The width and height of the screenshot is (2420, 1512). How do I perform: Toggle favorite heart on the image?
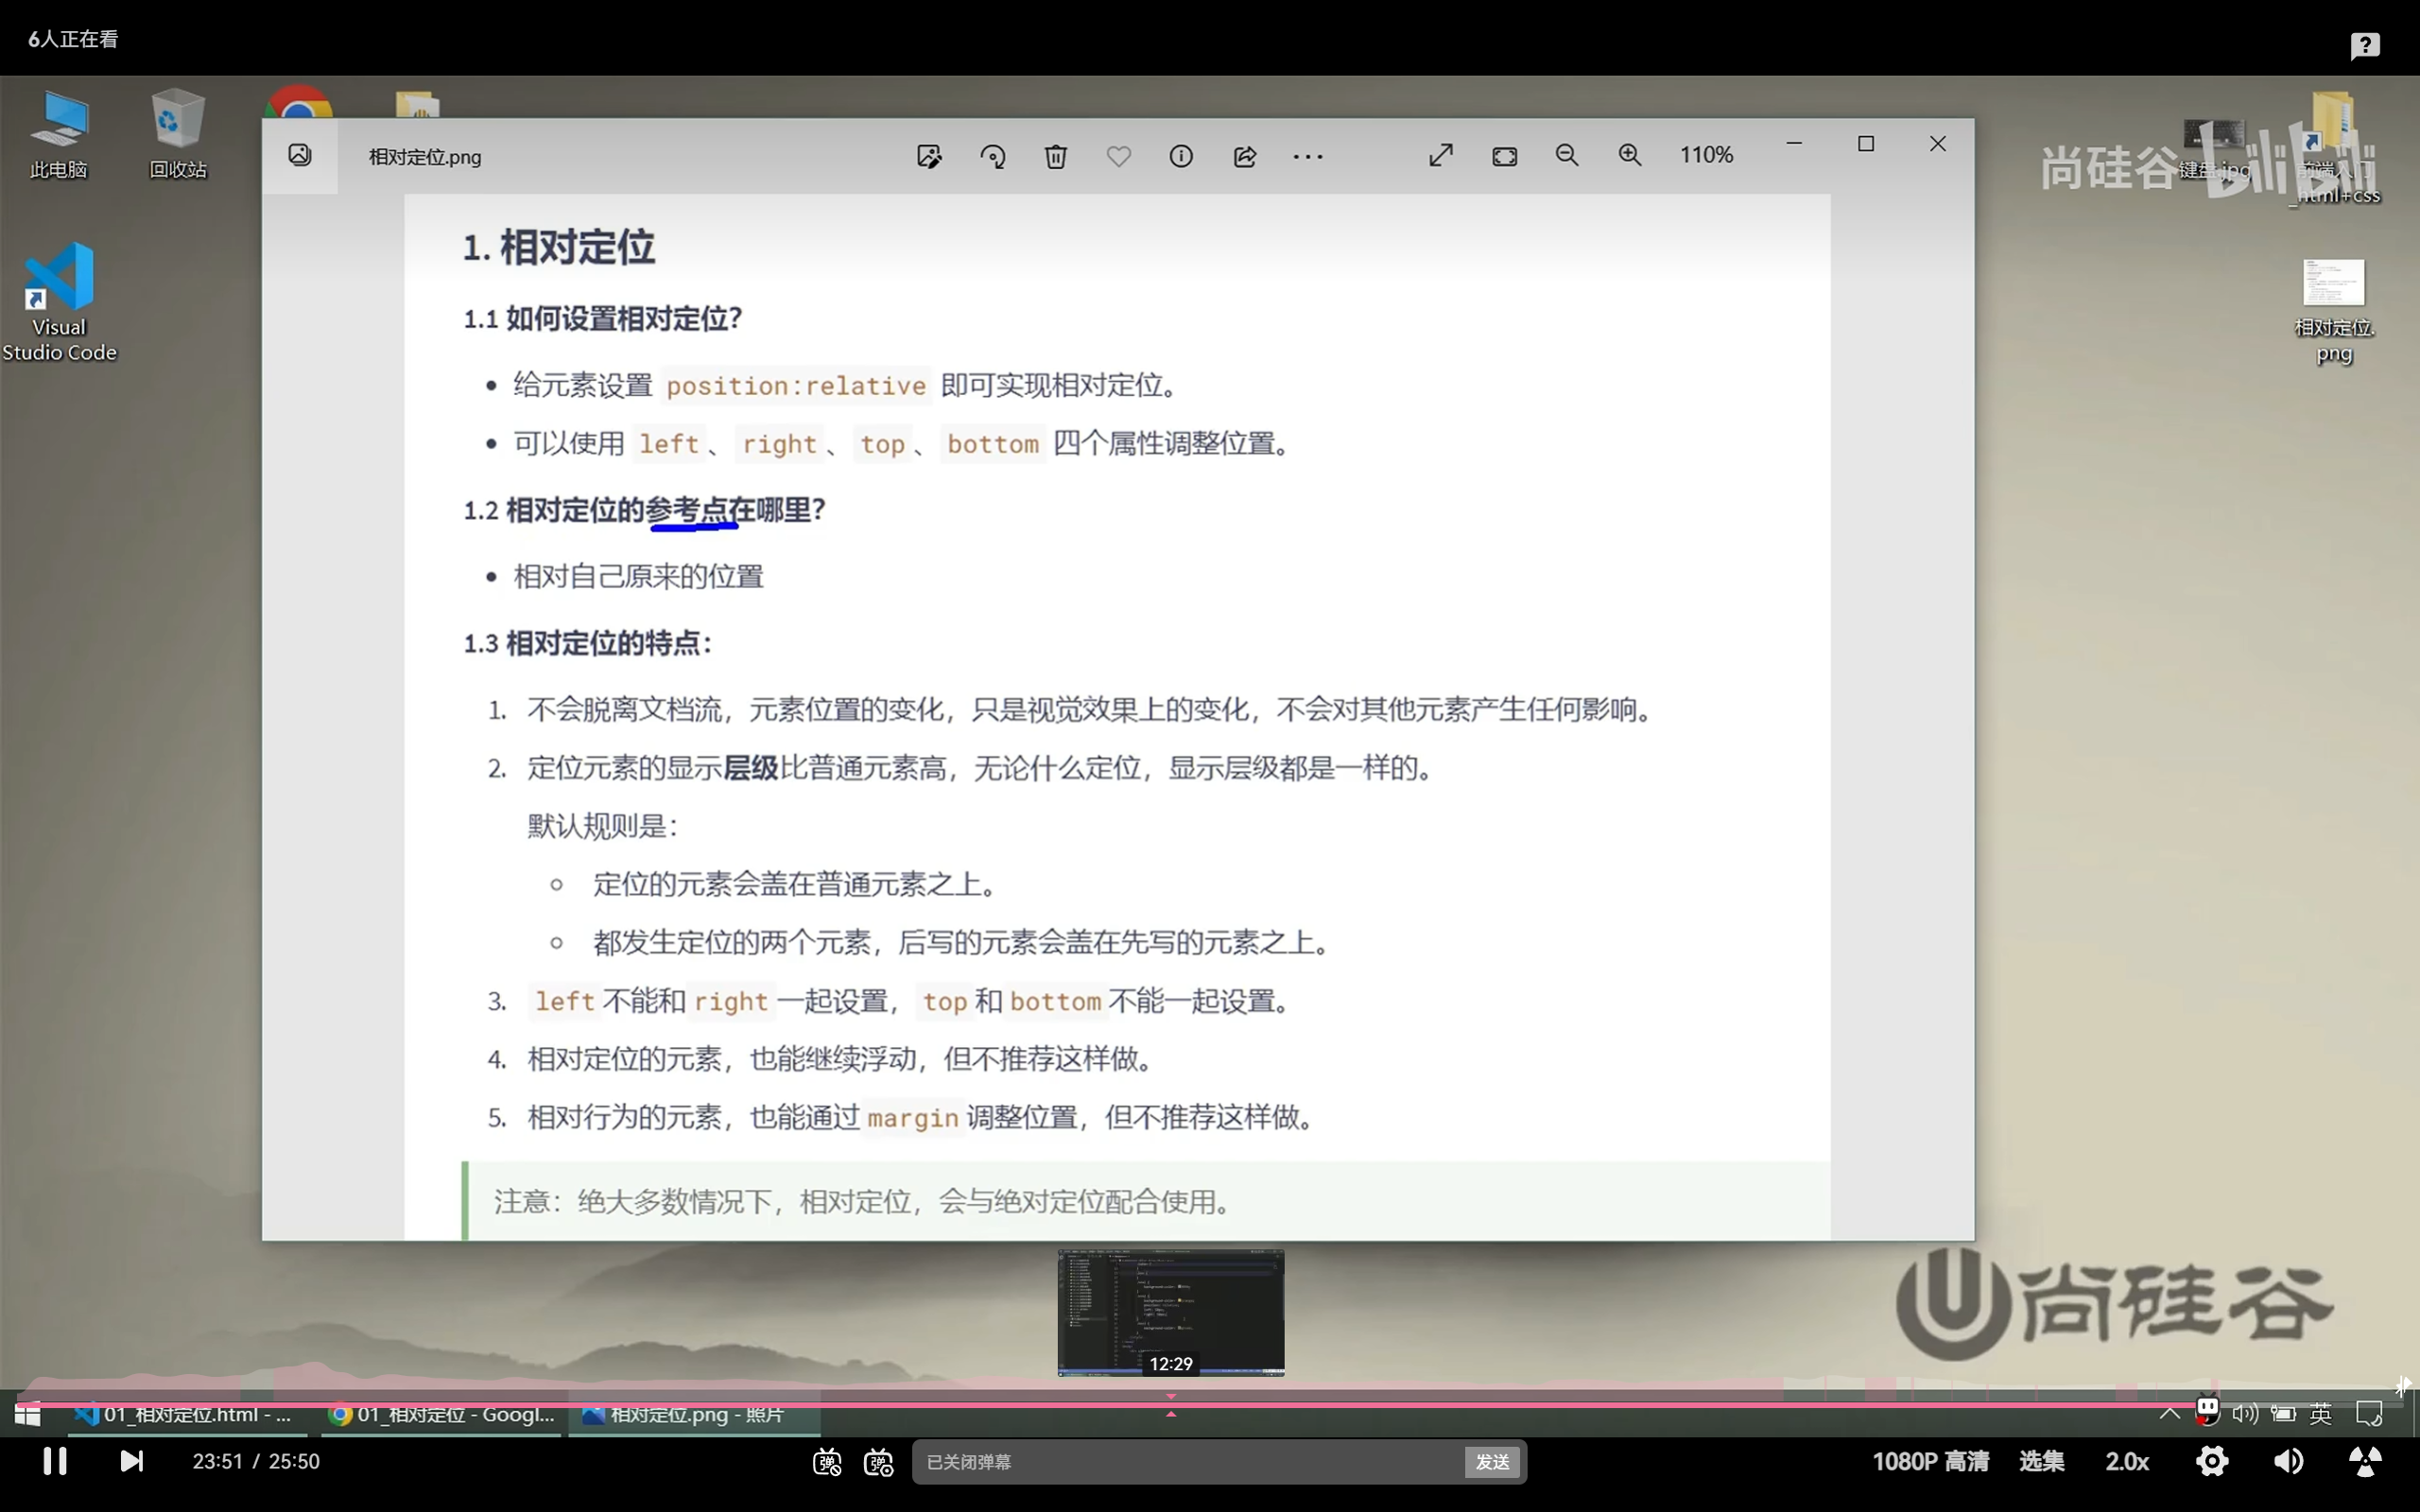(x=1118, y=156)
